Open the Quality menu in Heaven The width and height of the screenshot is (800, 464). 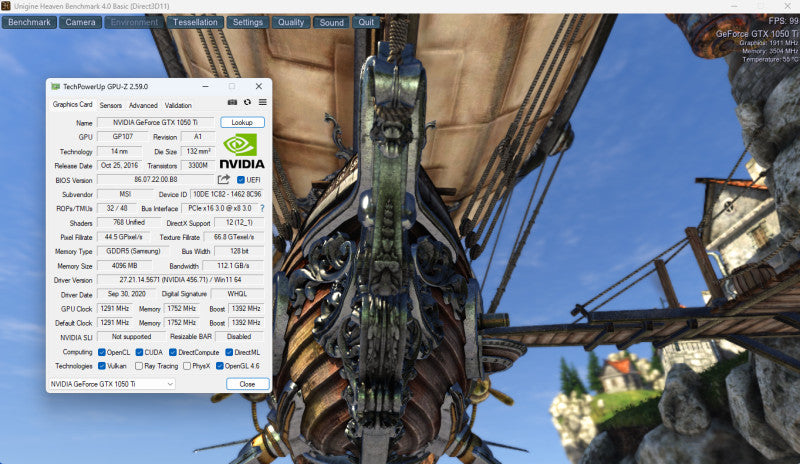[291, 22]
